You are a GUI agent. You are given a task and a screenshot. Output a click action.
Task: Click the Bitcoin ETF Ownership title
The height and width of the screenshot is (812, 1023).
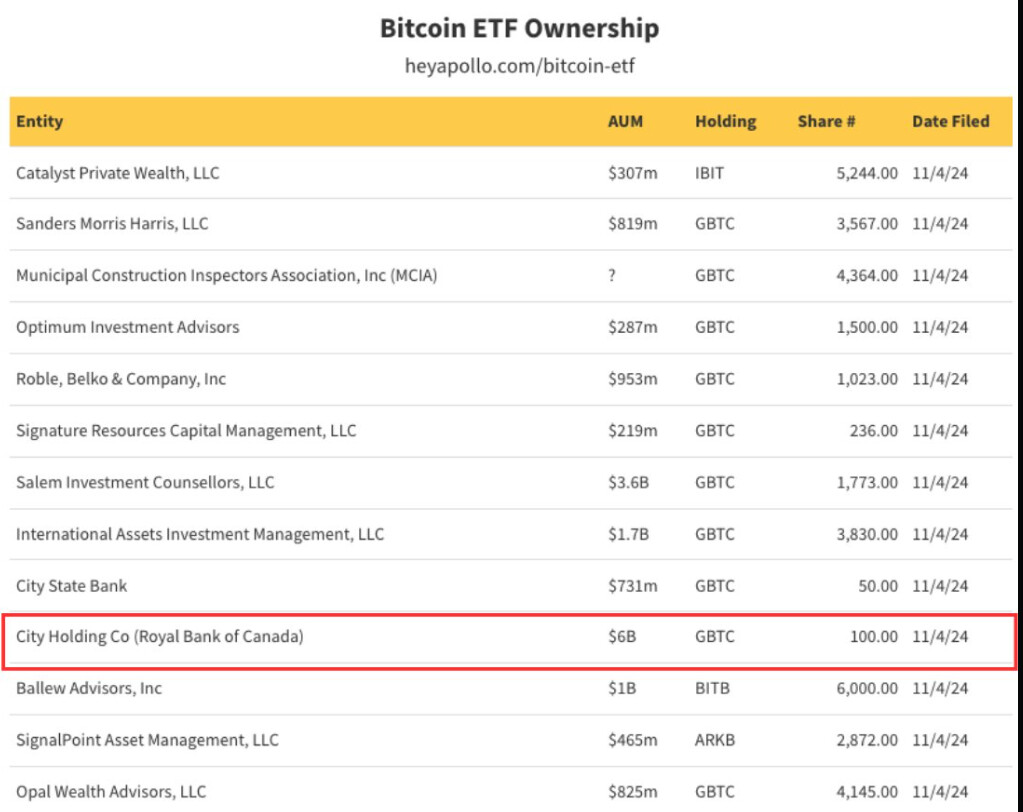[x=519, y=28]
